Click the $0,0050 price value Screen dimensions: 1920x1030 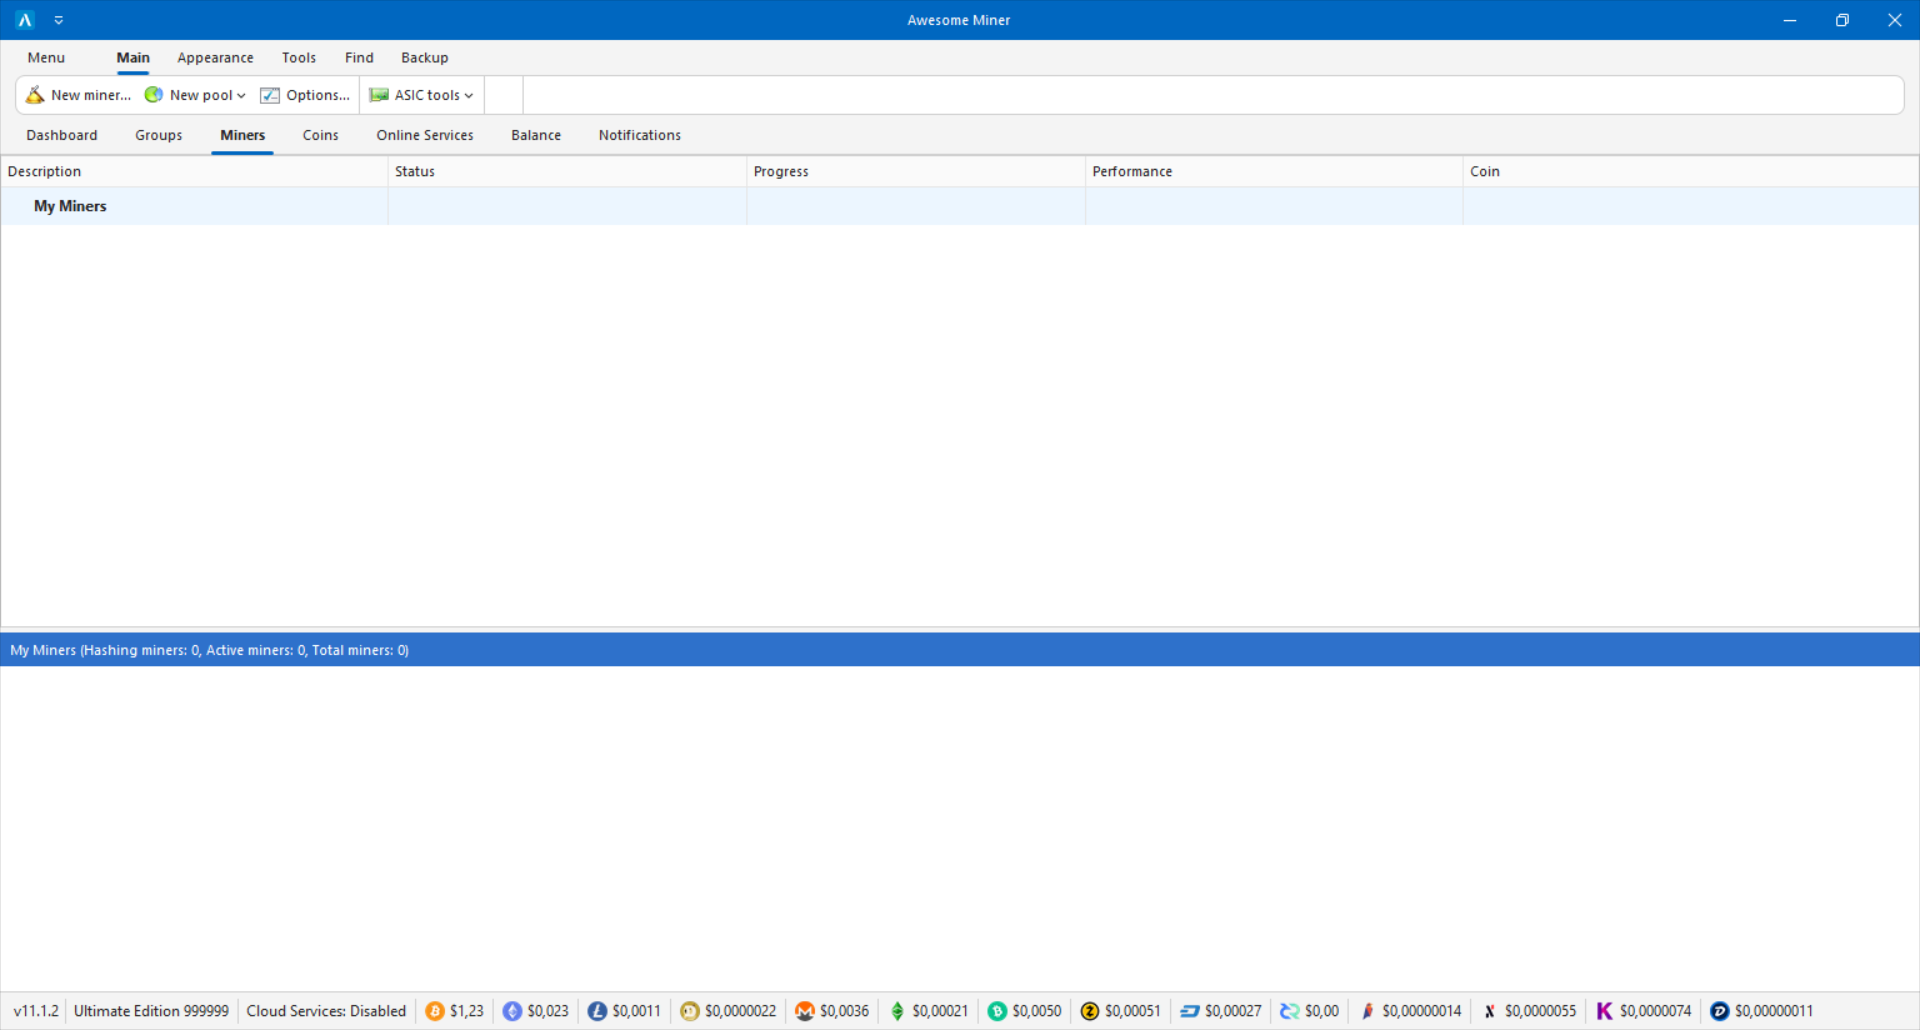click(1037, 1011)
